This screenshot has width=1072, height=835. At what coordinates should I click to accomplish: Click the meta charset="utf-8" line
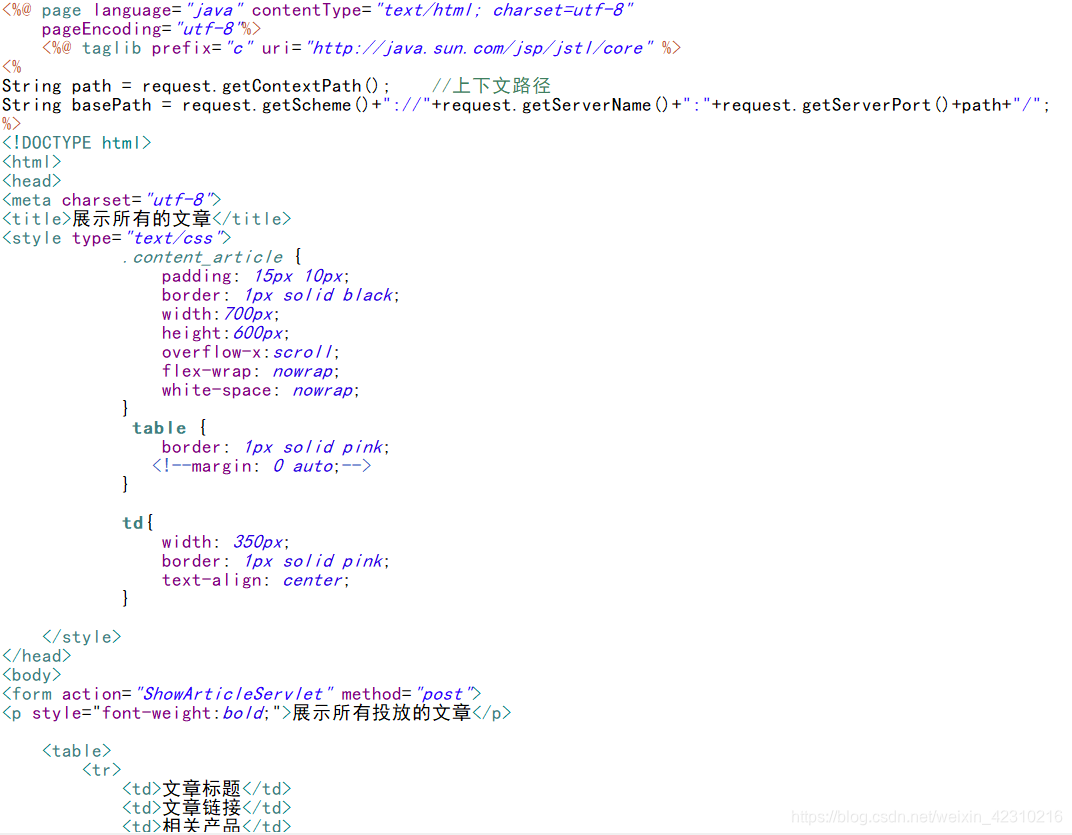pos(111,200)
